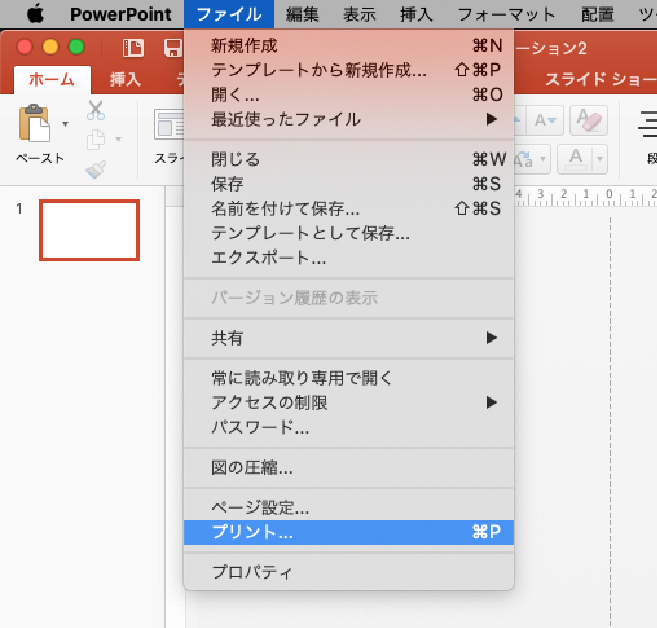Choose パスワード... entry
Image resolution: width=657 pixels, height=628 pixels.
click(349, 427)
